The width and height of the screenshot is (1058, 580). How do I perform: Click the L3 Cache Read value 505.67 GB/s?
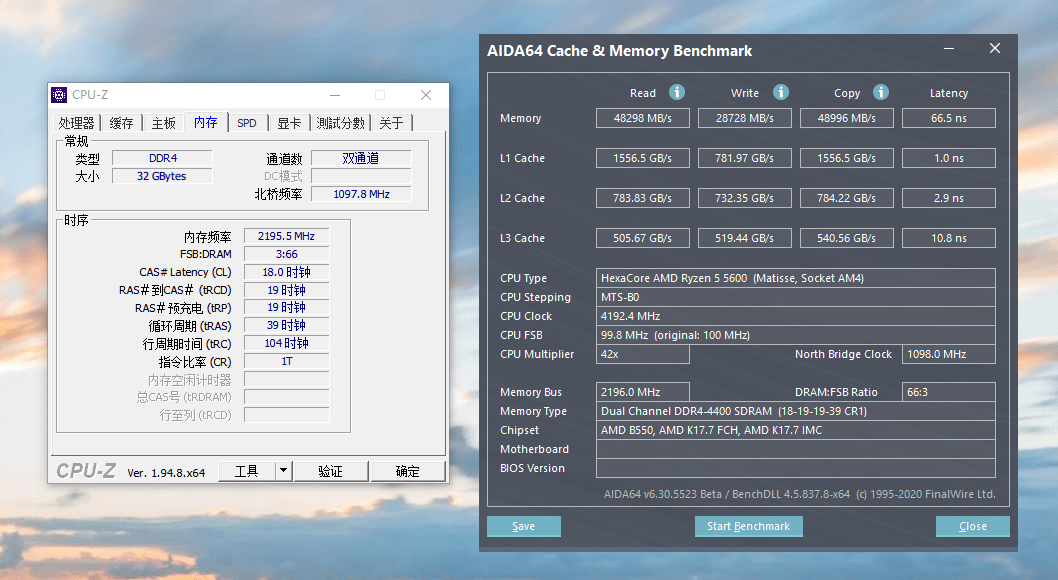(642, 238)
